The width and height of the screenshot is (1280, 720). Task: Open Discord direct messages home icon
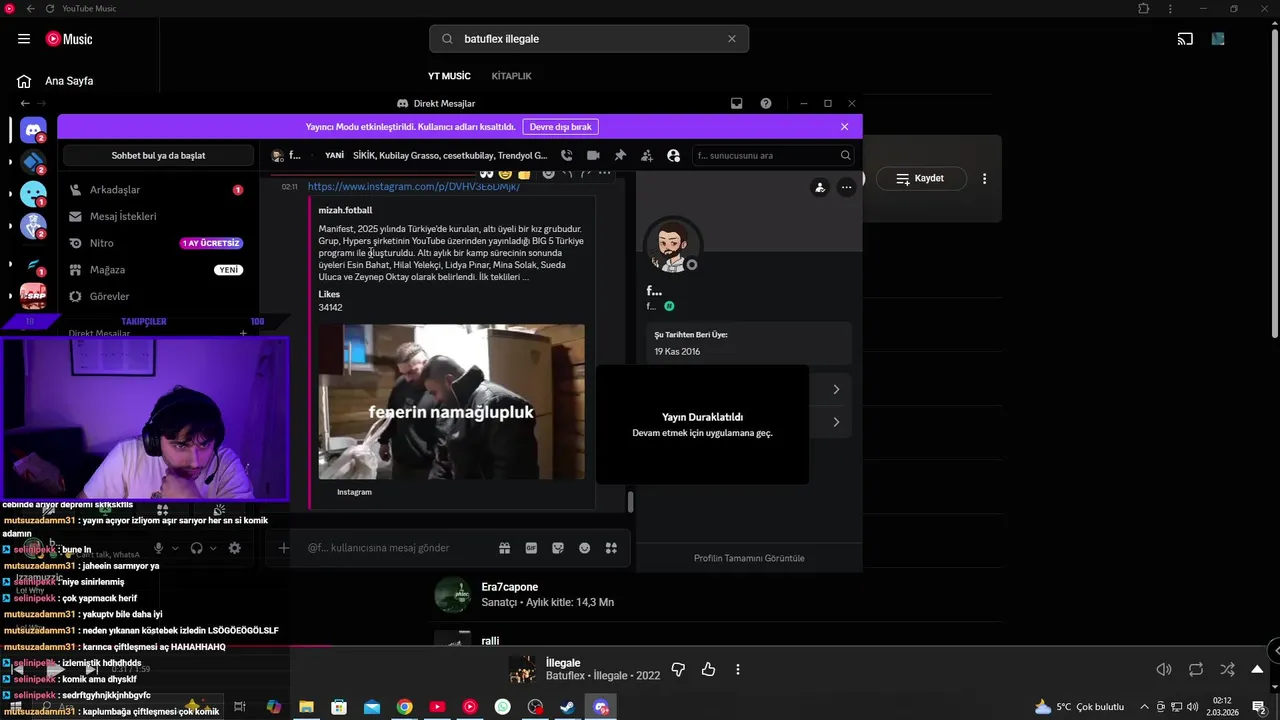[33, 130]
